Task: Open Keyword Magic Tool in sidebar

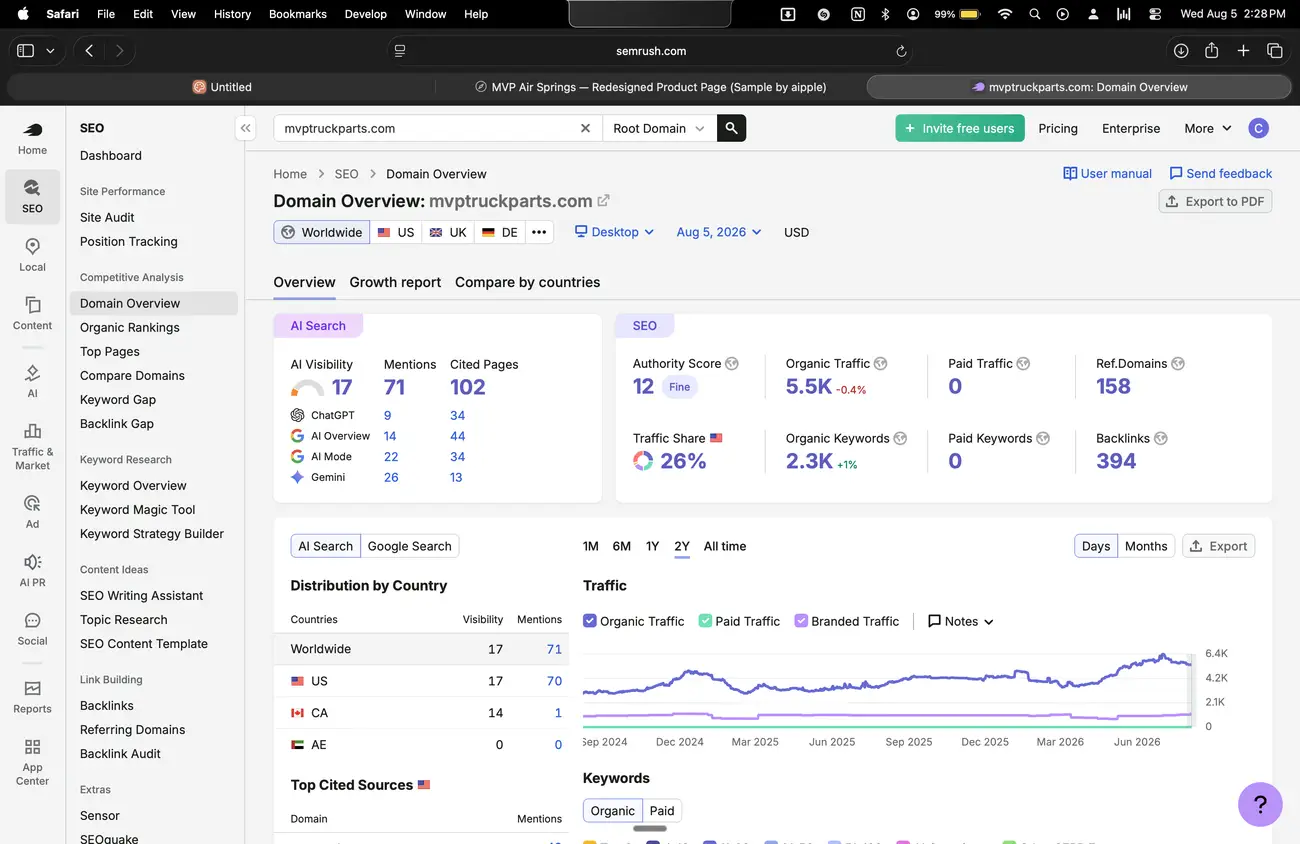Action: (138, 509)
